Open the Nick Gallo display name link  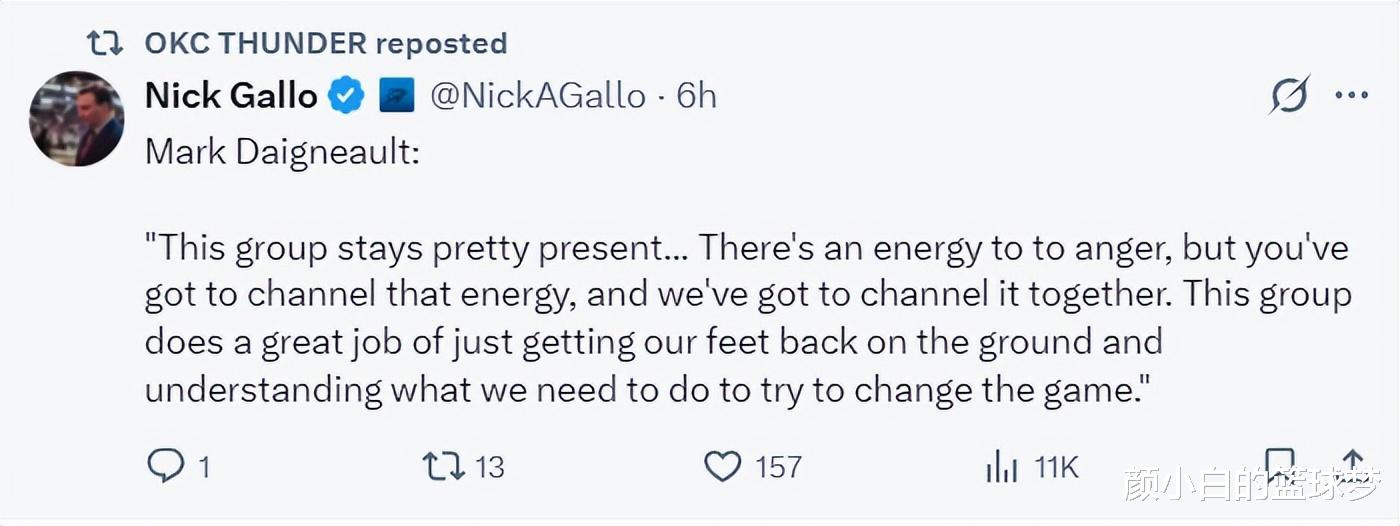tap(231, 96)
